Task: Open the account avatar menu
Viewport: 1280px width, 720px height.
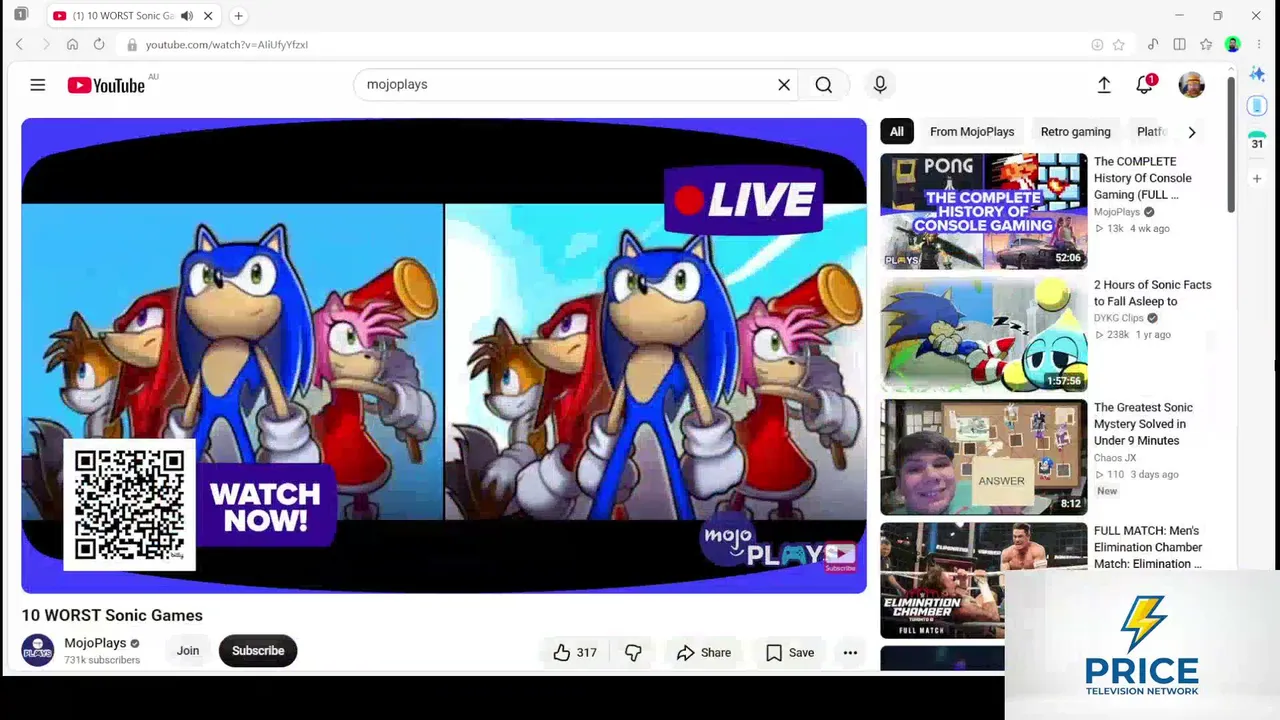Action: (1191, 85)
